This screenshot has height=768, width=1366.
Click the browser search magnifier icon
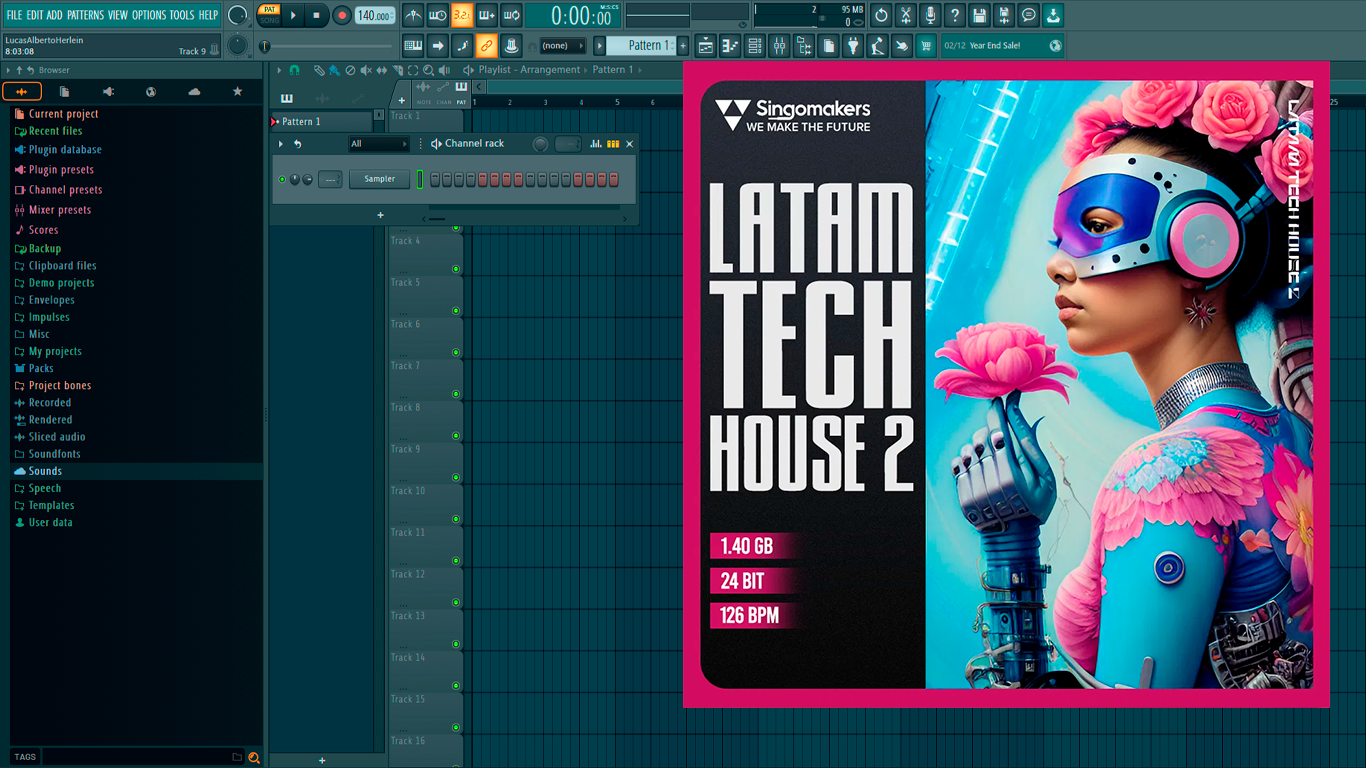point(254,757)
